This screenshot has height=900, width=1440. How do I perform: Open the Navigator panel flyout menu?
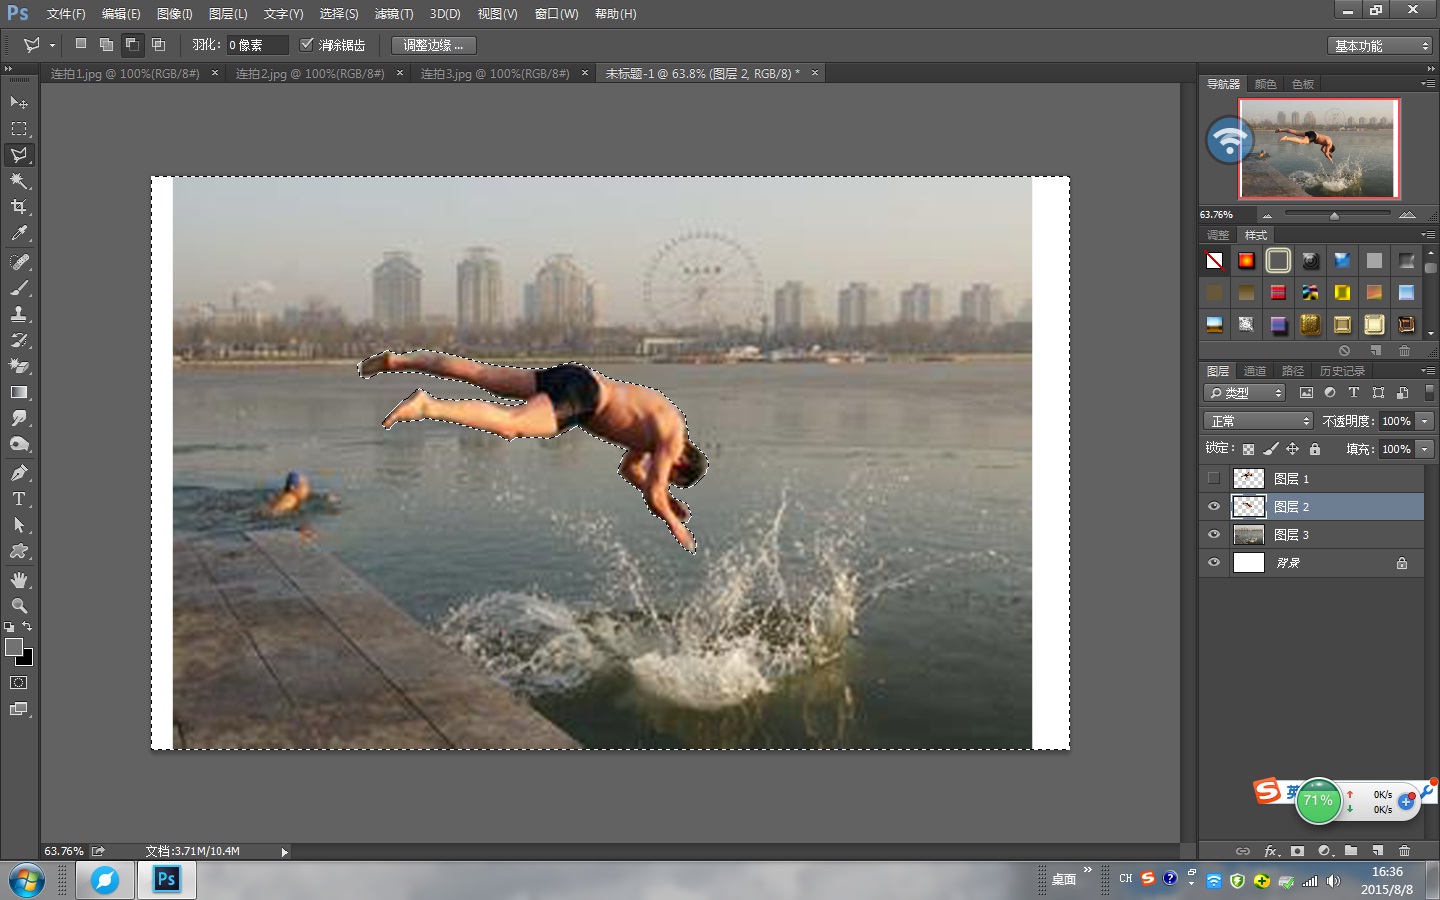click(x=1428, y=83)
